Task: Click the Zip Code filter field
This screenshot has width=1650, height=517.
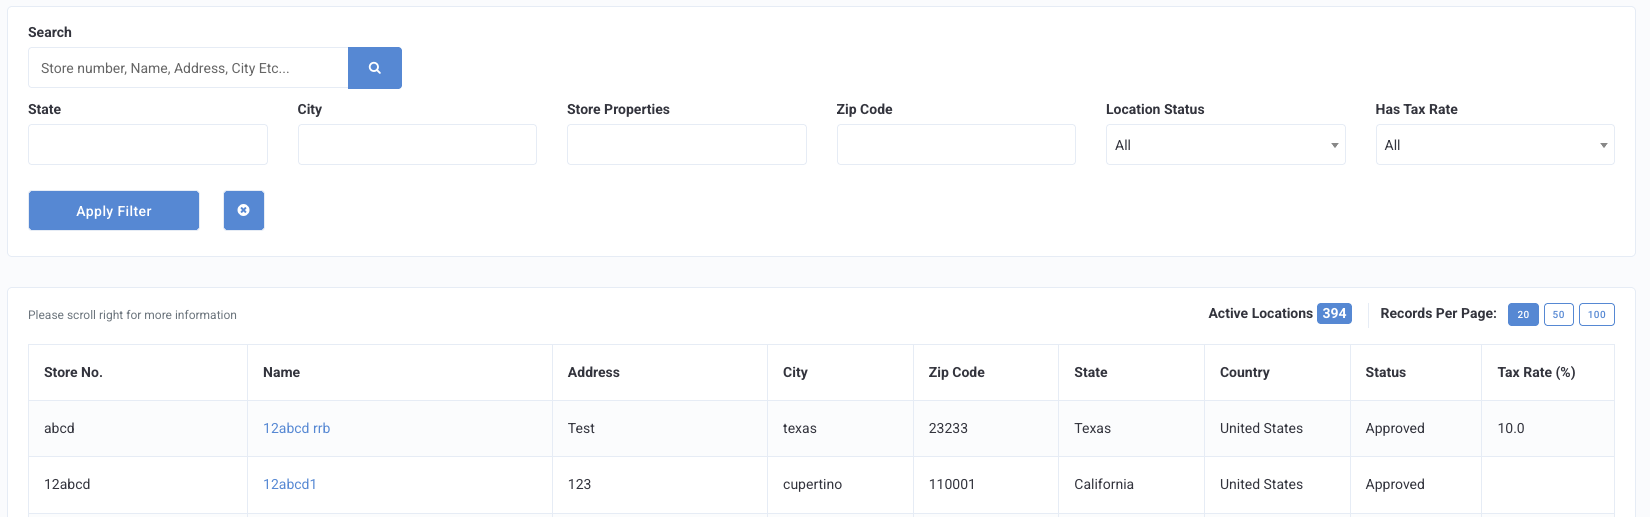Action: (x=956, y=145)
